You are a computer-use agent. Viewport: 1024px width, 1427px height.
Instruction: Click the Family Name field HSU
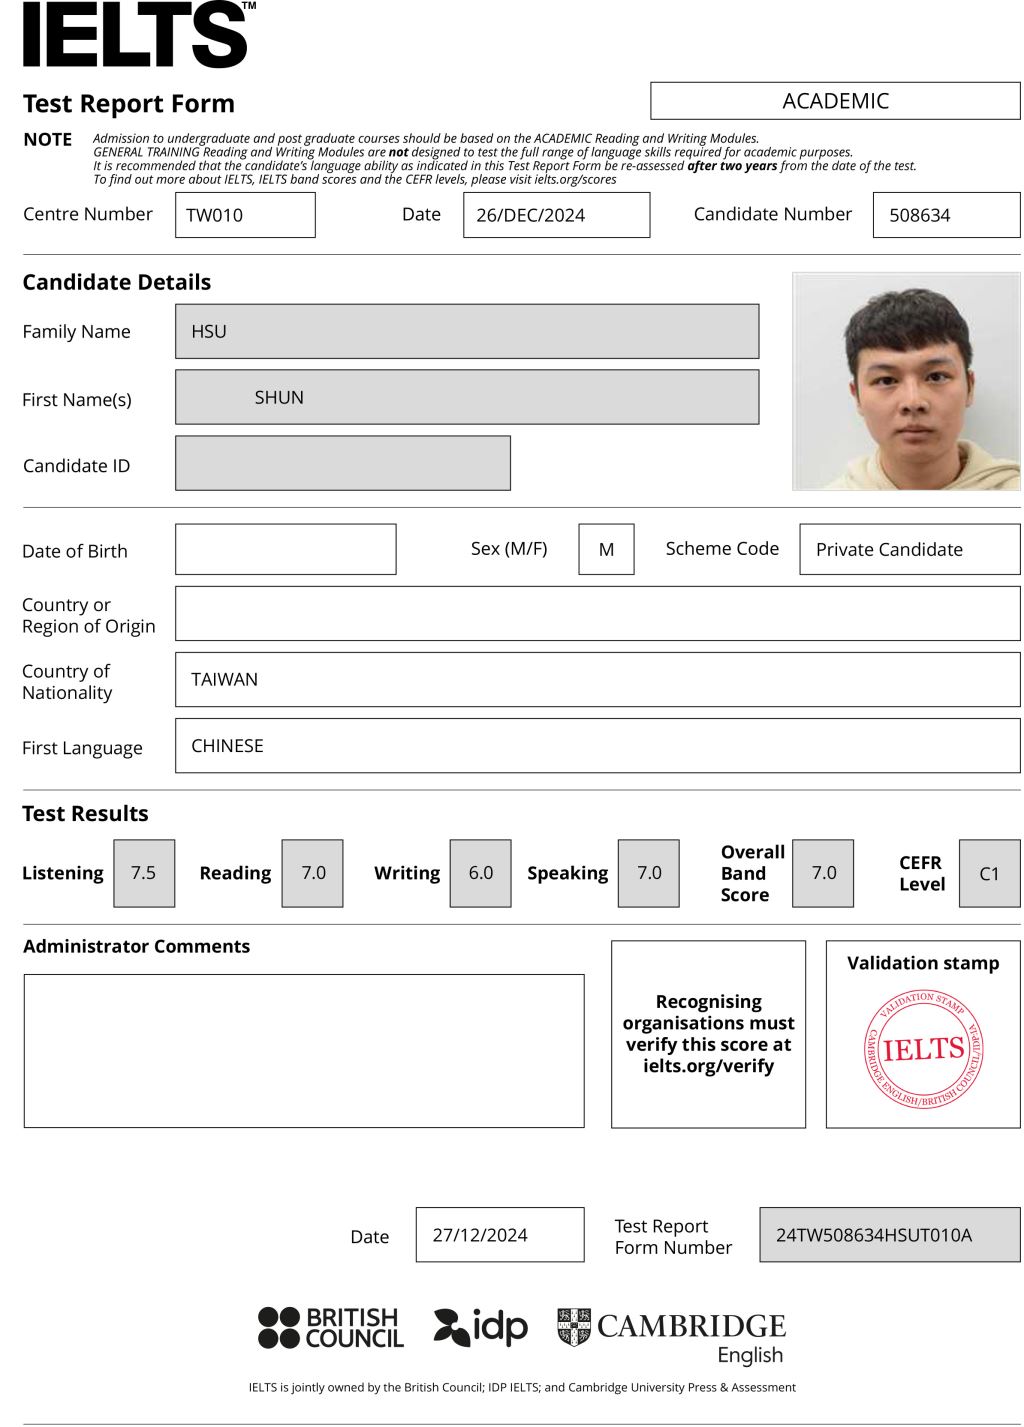467,331
